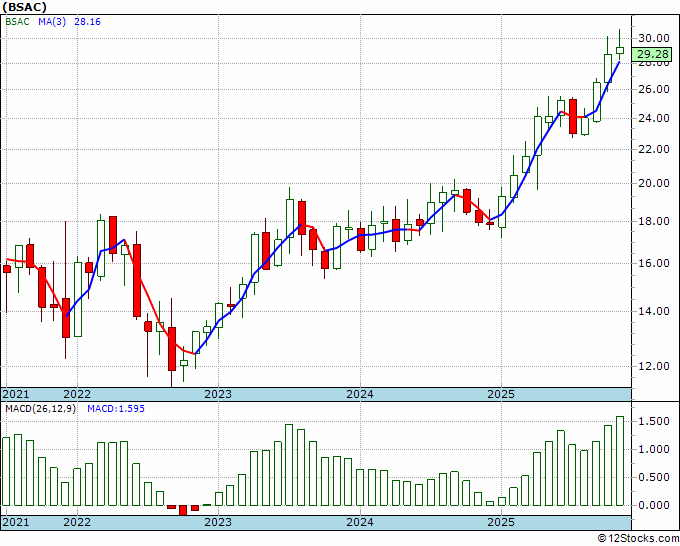Click the 0.500 MACD axis label
680x546 pixels.
[654, 477]
